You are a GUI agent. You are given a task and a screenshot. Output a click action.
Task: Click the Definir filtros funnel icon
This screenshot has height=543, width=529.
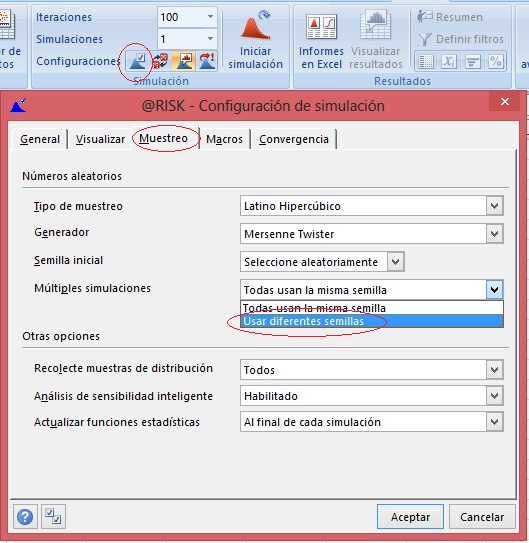pyautogui.click(x=425, y=39)
